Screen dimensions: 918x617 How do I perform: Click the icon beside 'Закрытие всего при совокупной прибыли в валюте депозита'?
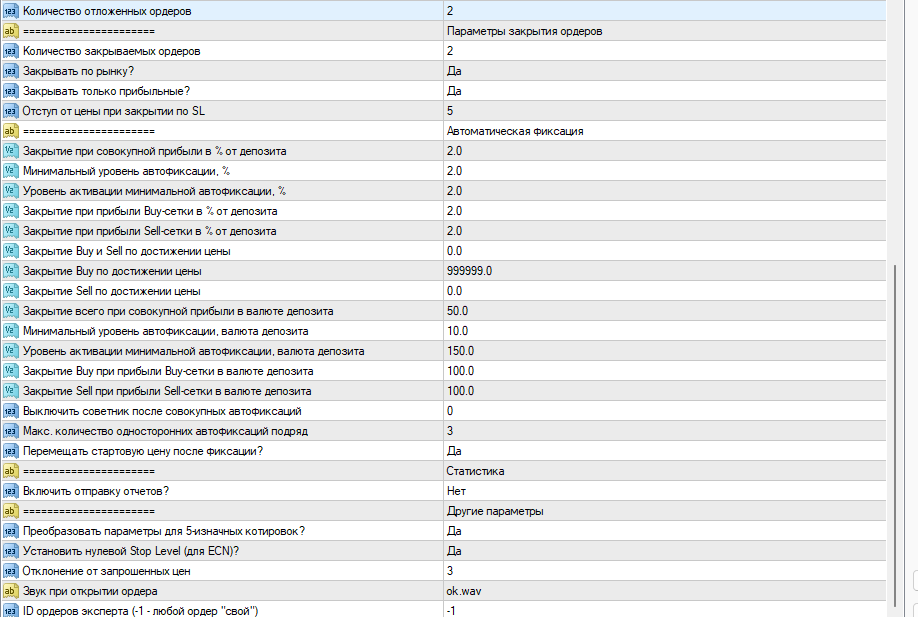point(11,311)
